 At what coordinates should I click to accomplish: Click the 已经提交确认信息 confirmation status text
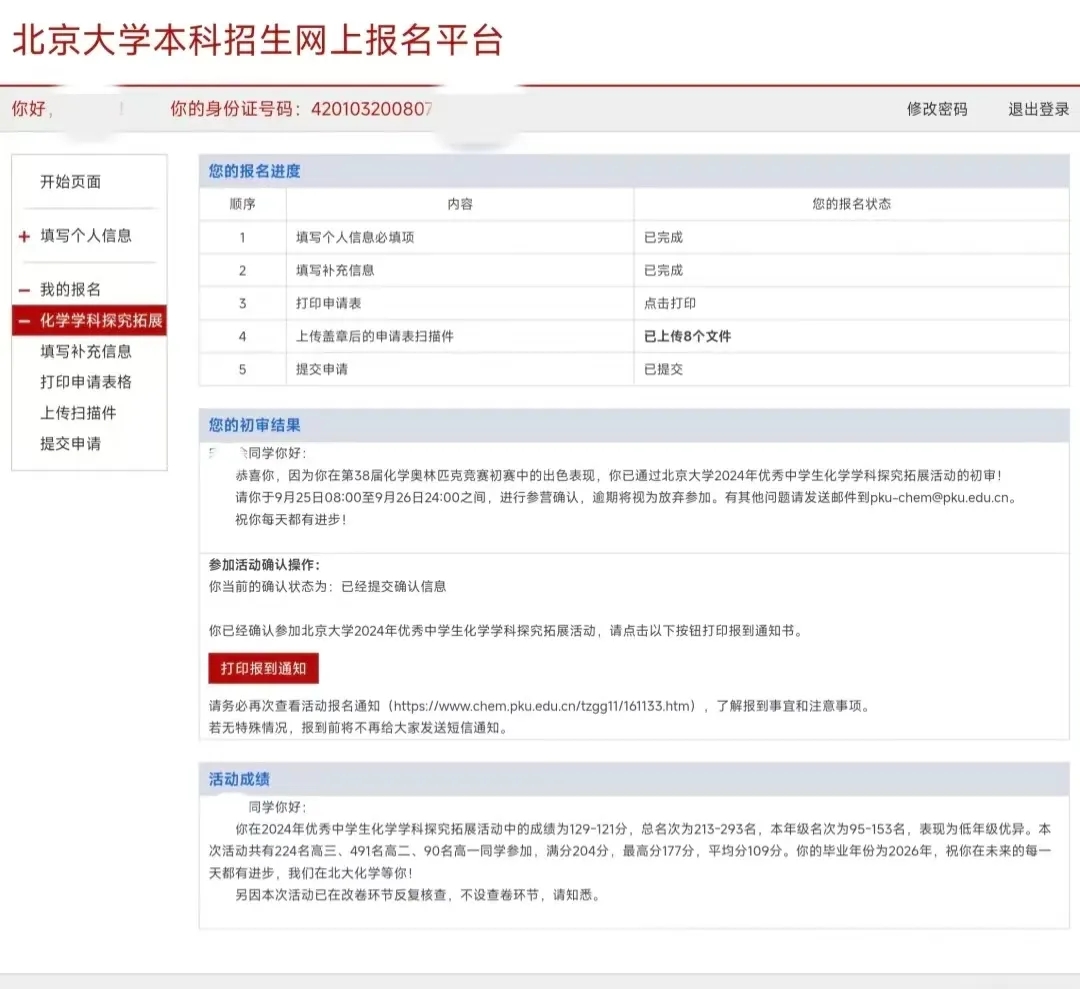394,586
